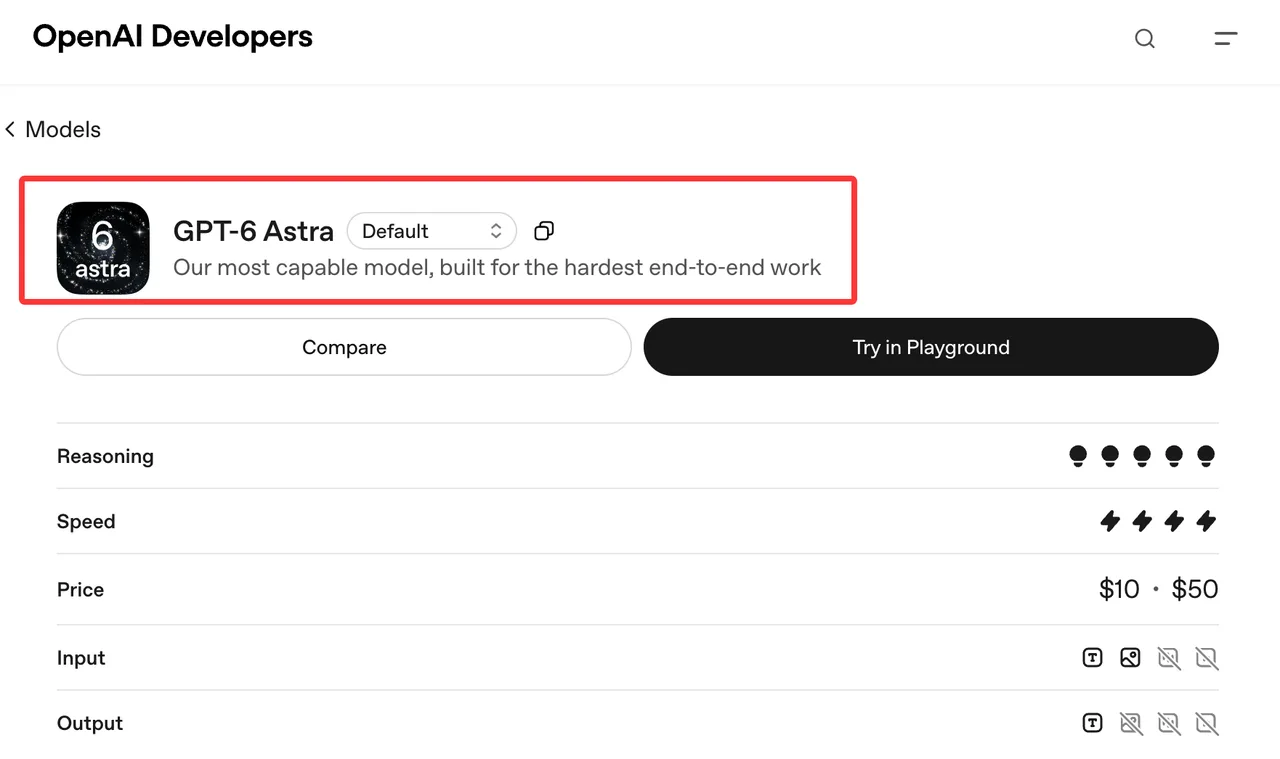The width and height of the screenshot is (1280, 759).
Task: Click Try in Playground button
Action: (x=931, y=347)
